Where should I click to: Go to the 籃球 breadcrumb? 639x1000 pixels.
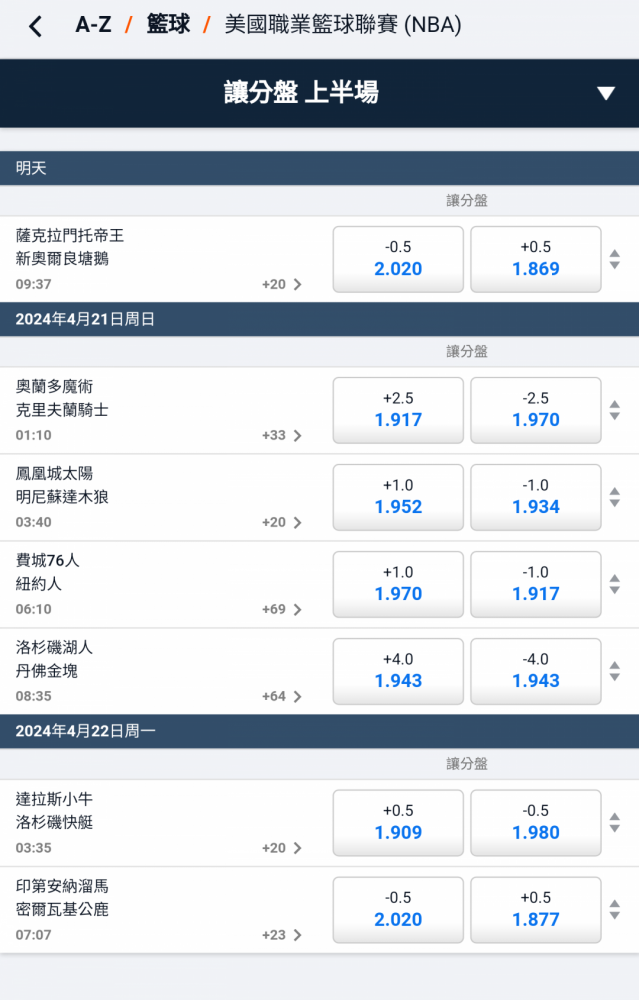point(168,25)
